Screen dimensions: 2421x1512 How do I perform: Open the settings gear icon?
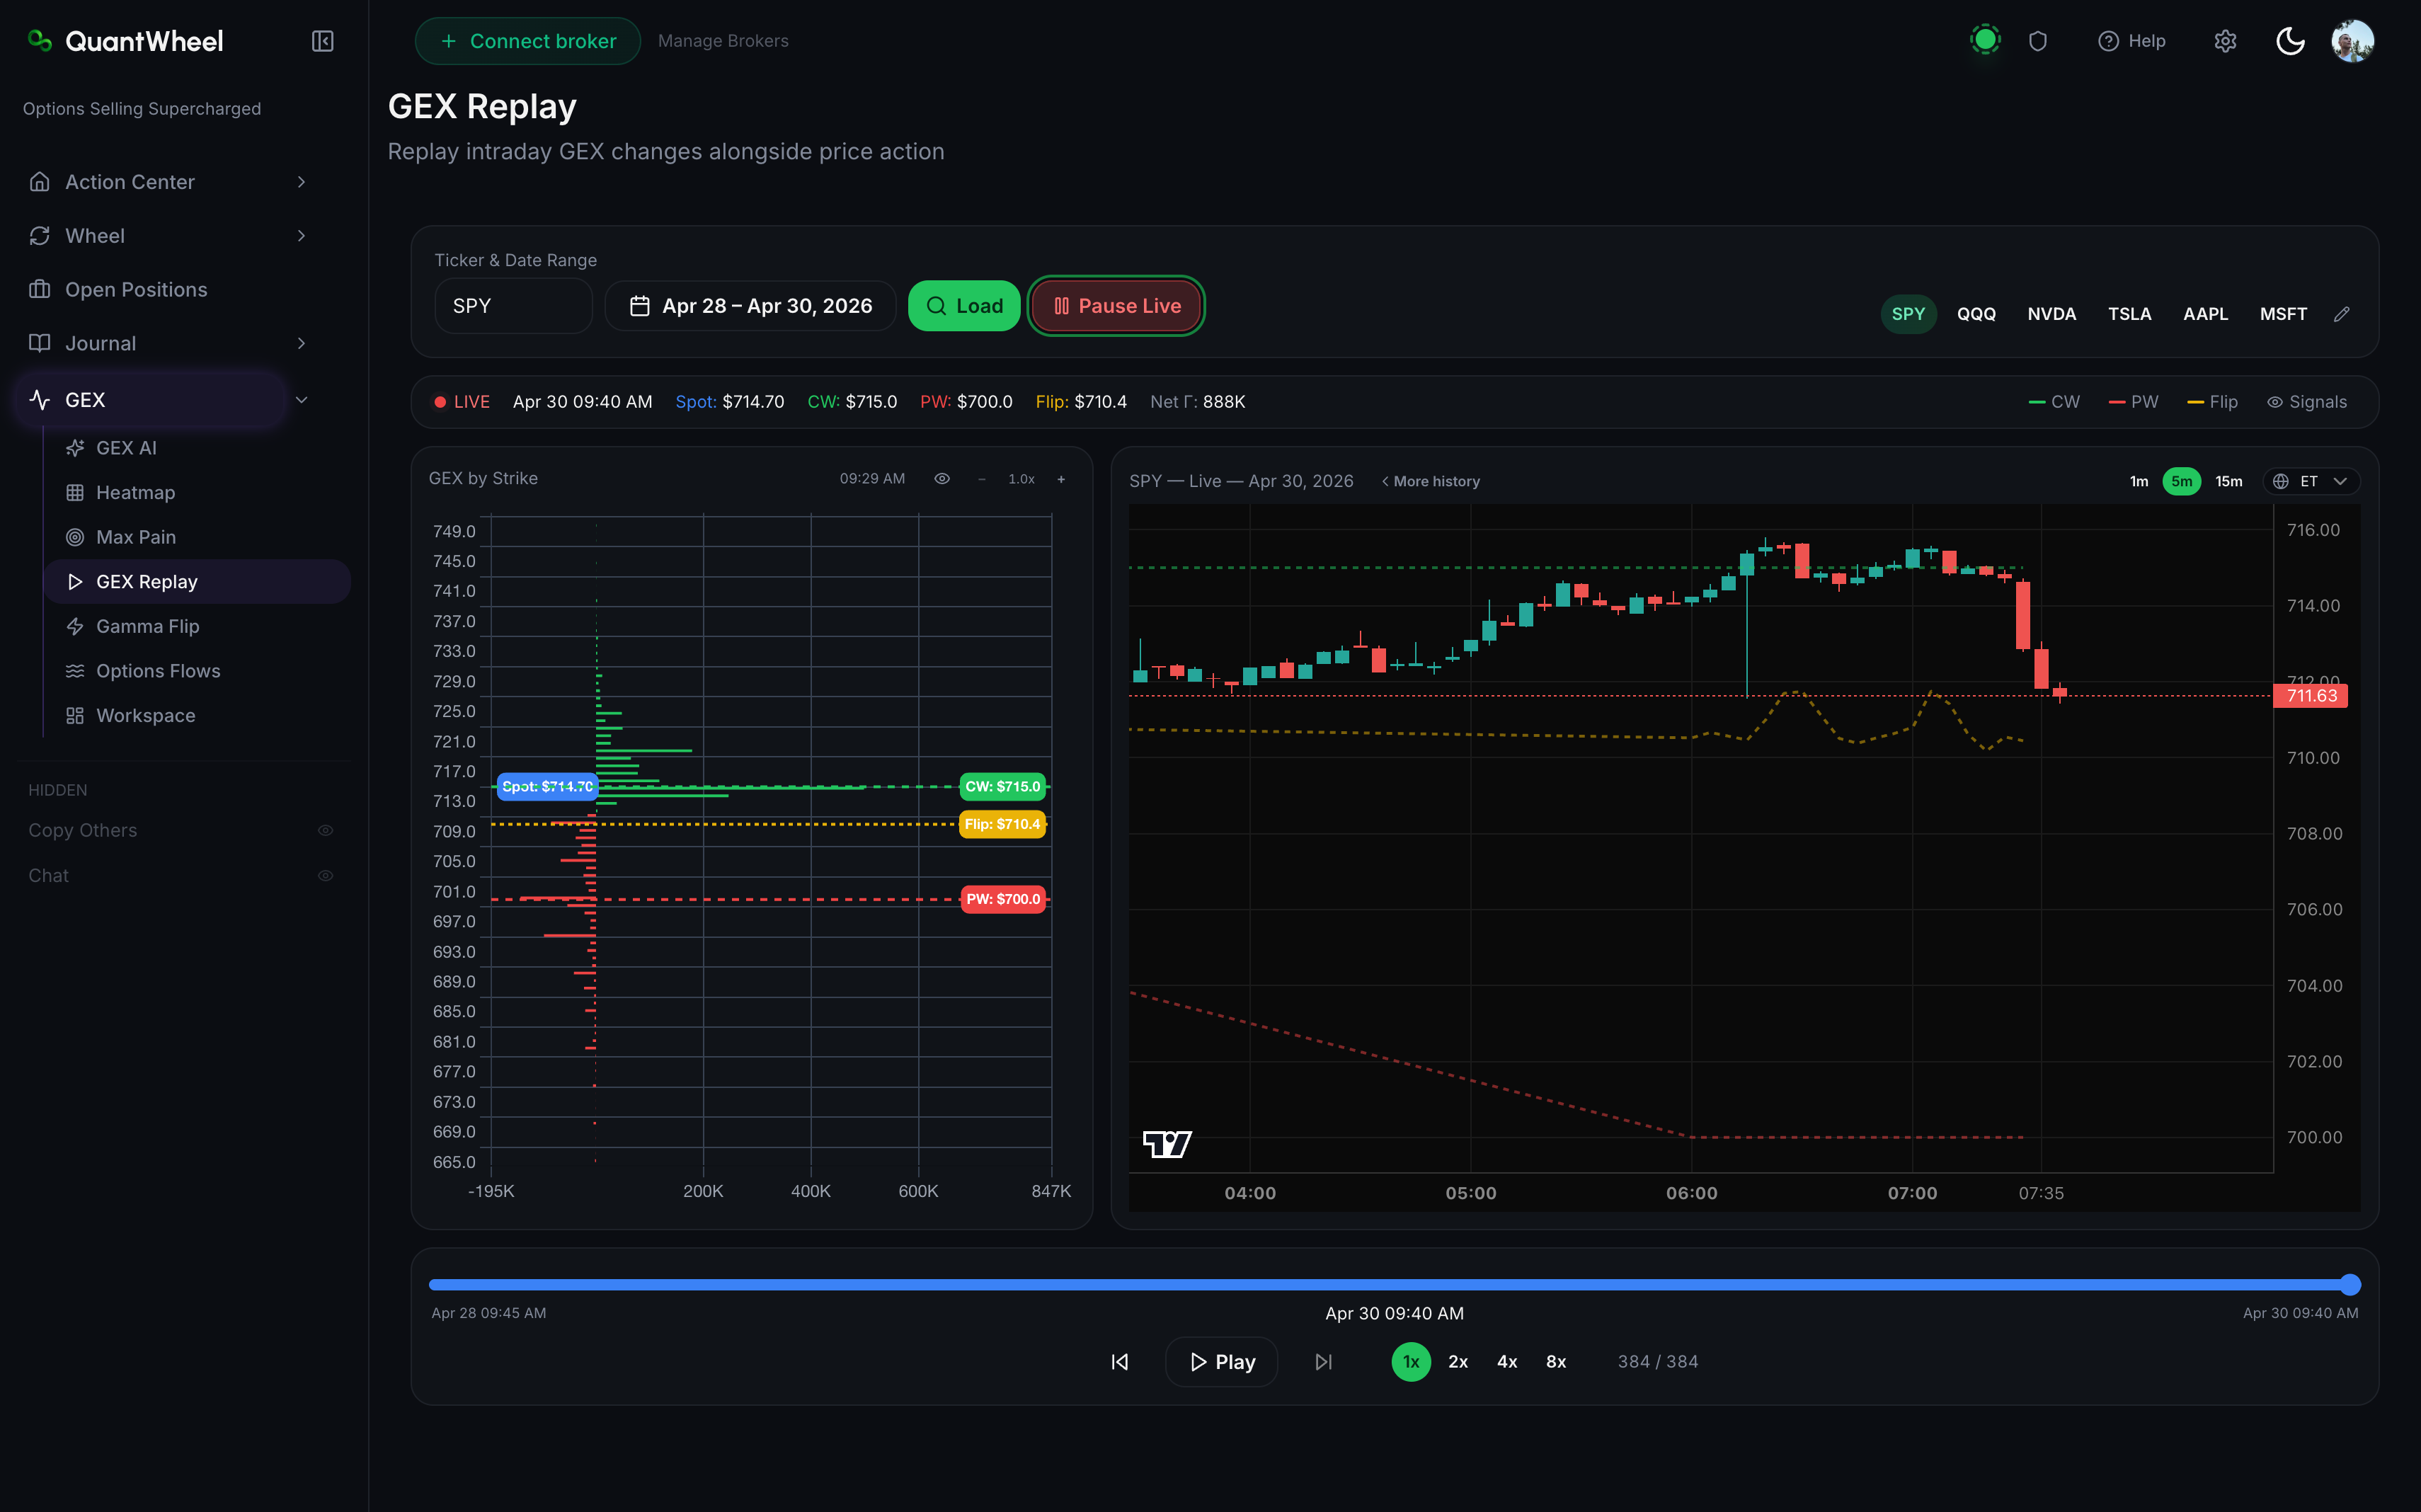(2225, 41)
